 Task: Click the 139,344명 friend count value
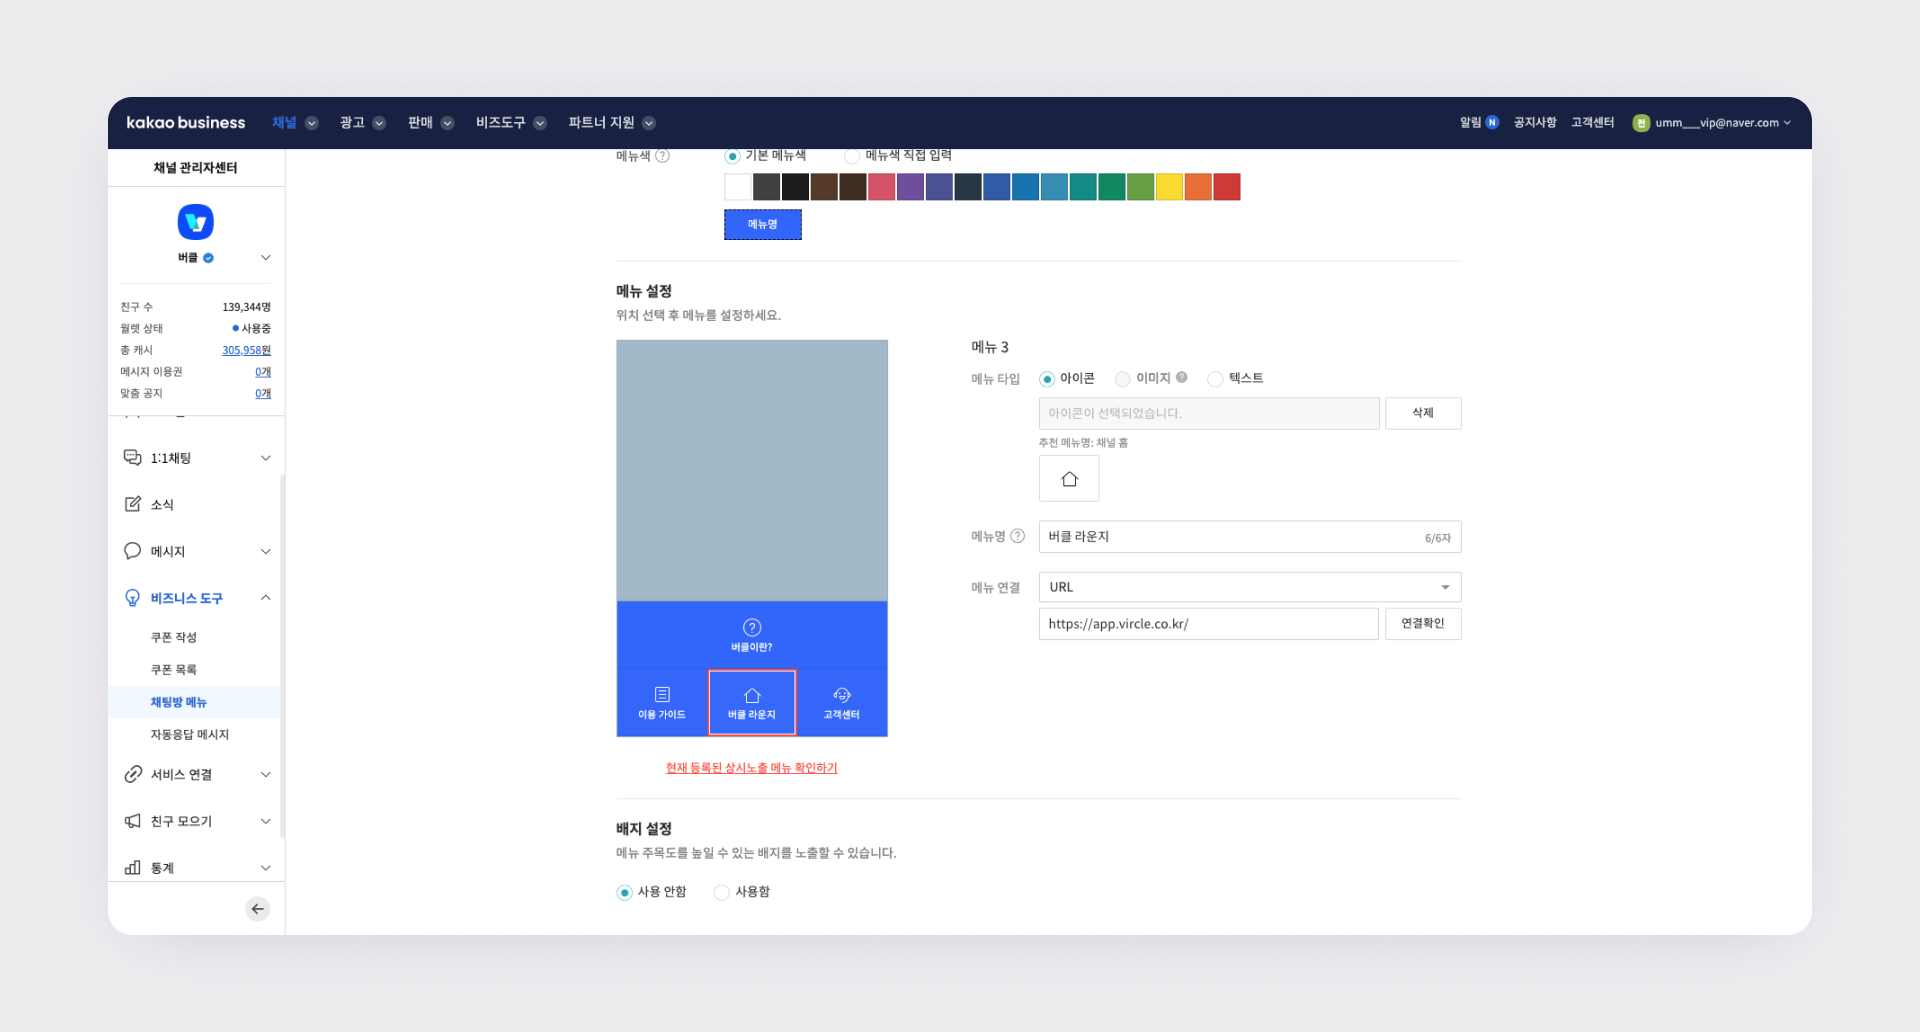247,307
